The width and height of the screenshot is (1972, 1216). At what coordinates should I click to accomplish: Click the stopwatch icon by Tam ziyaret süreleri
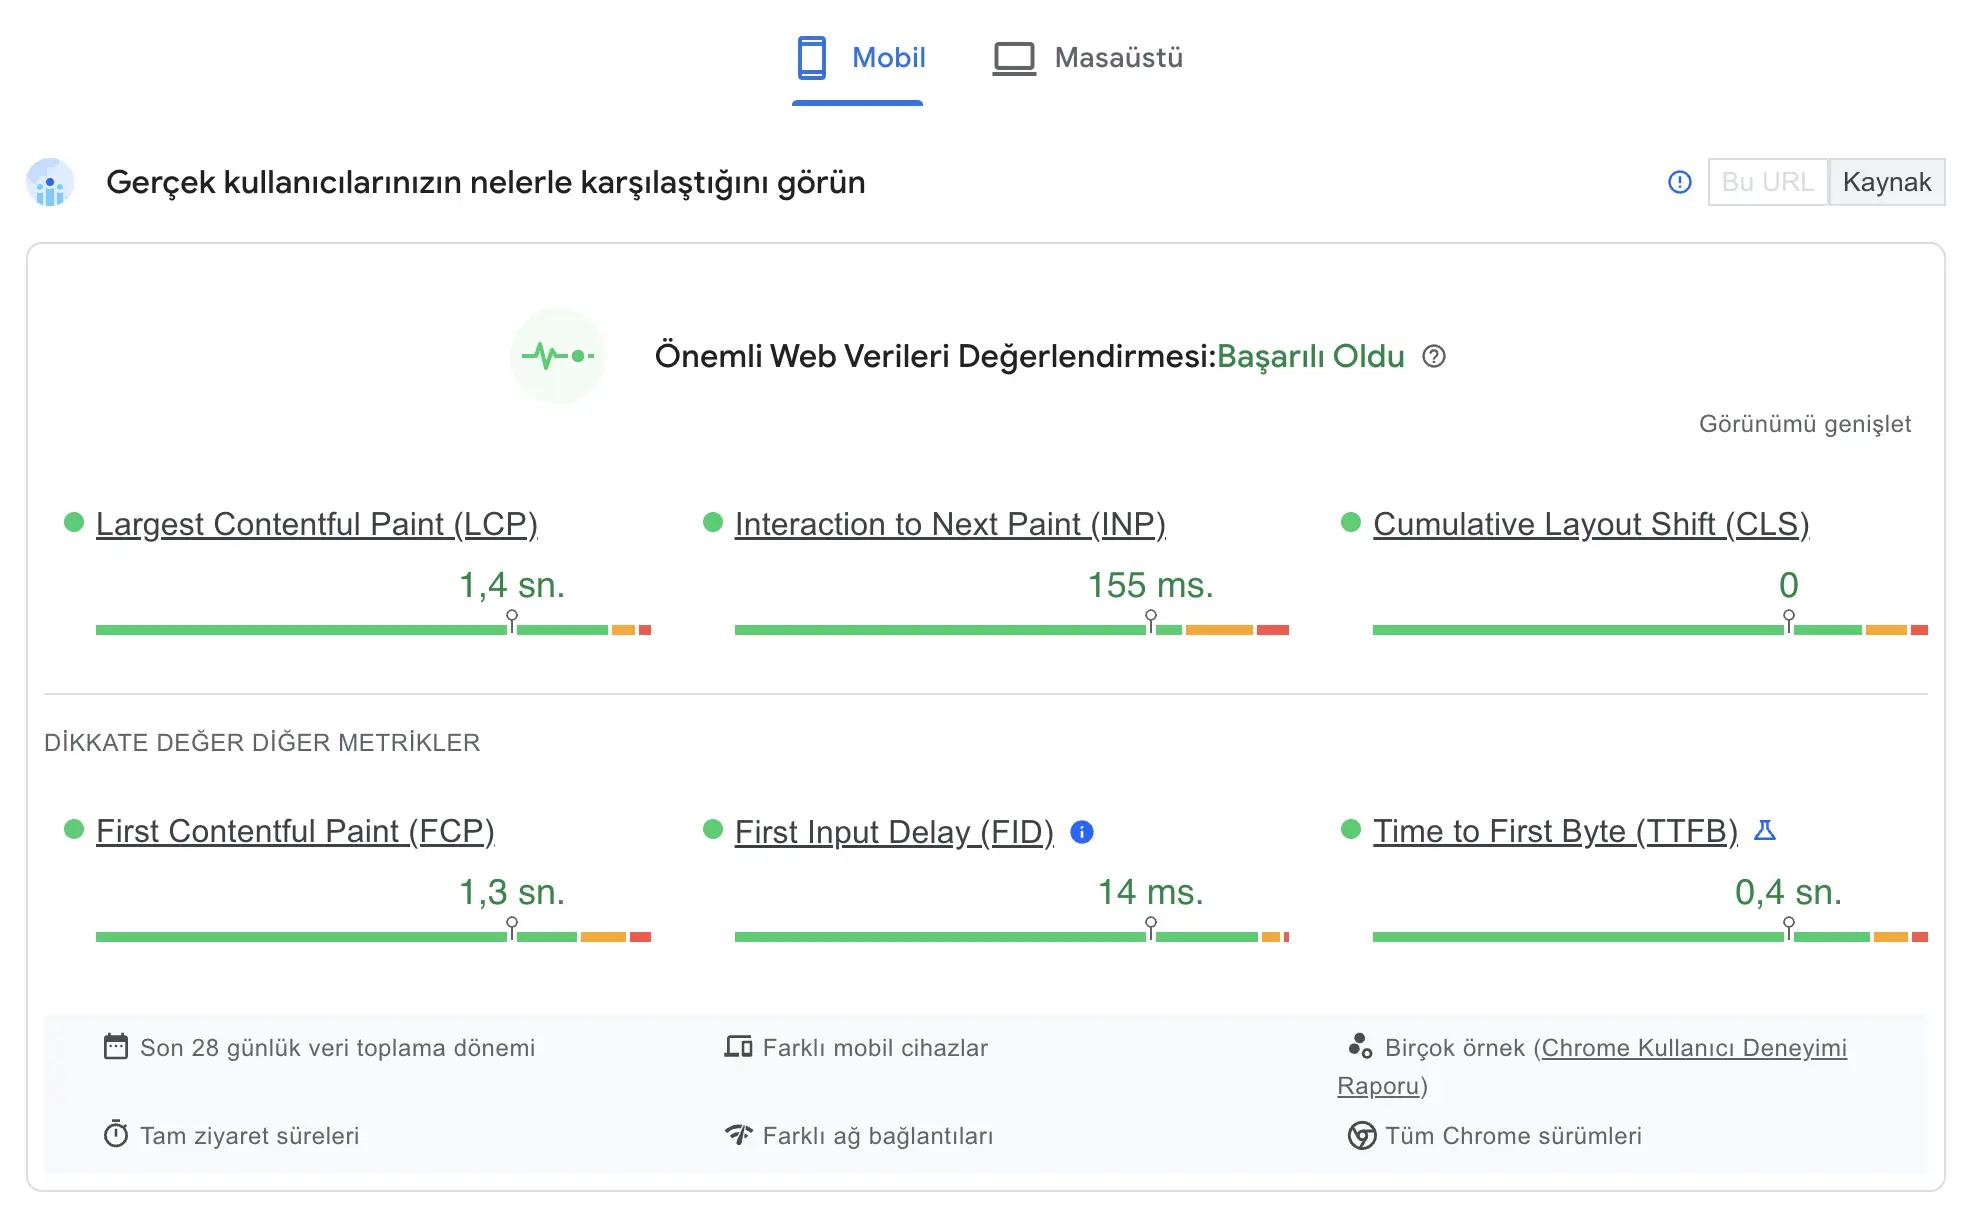click(116, 1135)
